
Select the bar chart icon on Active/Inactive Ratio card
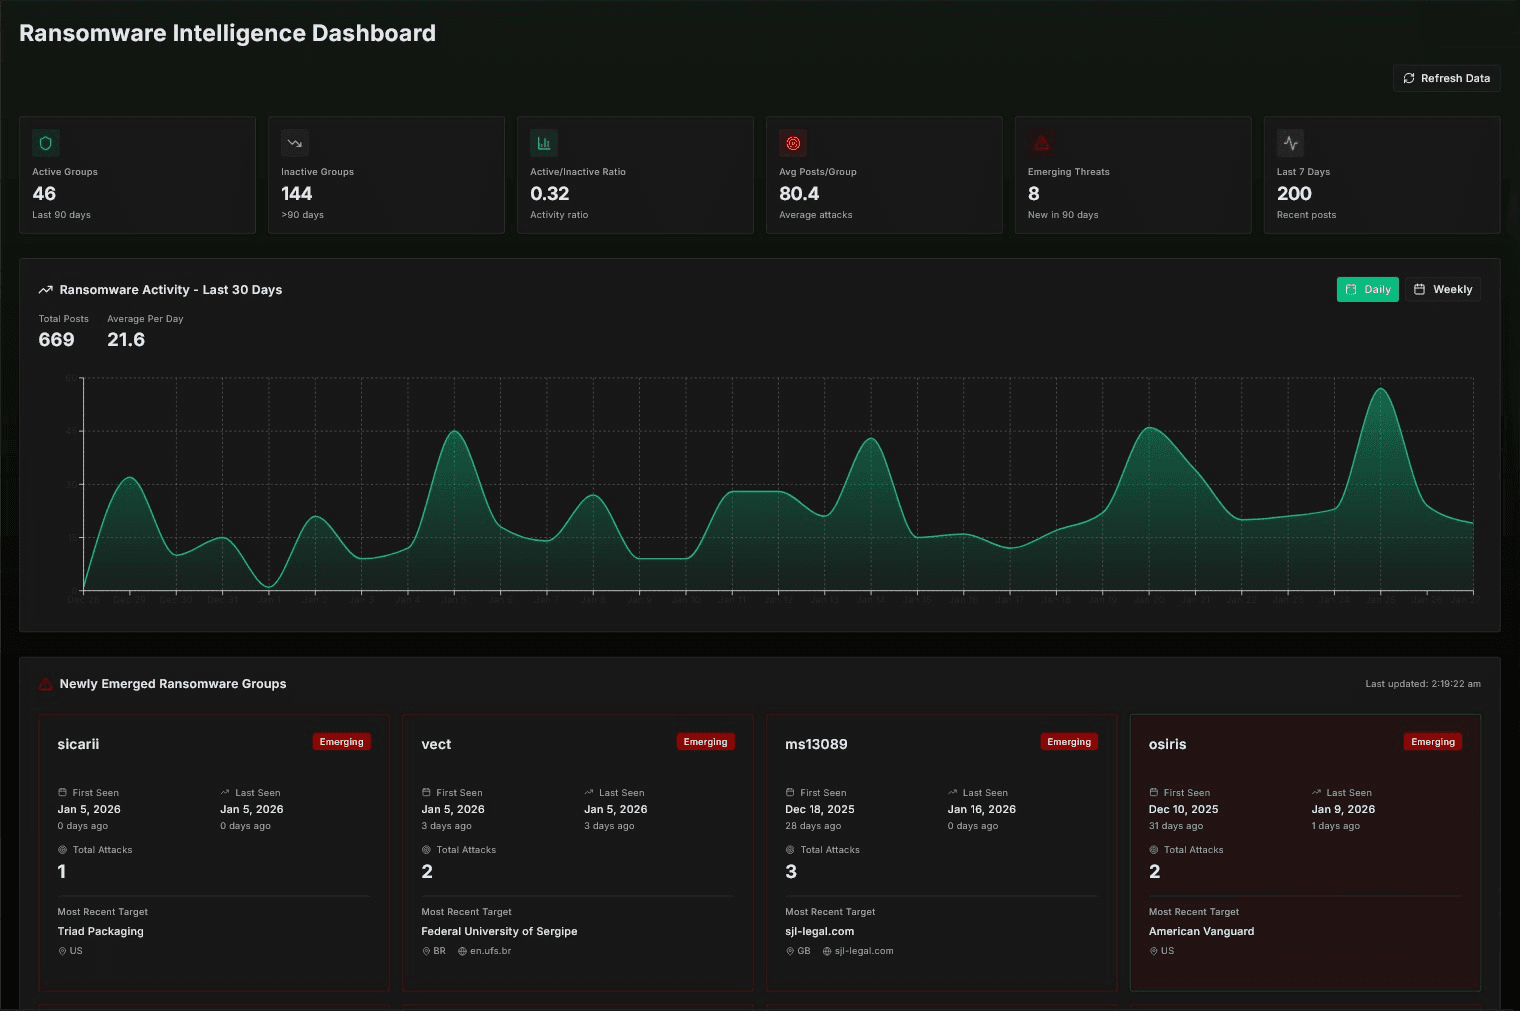tap(543, 143)
